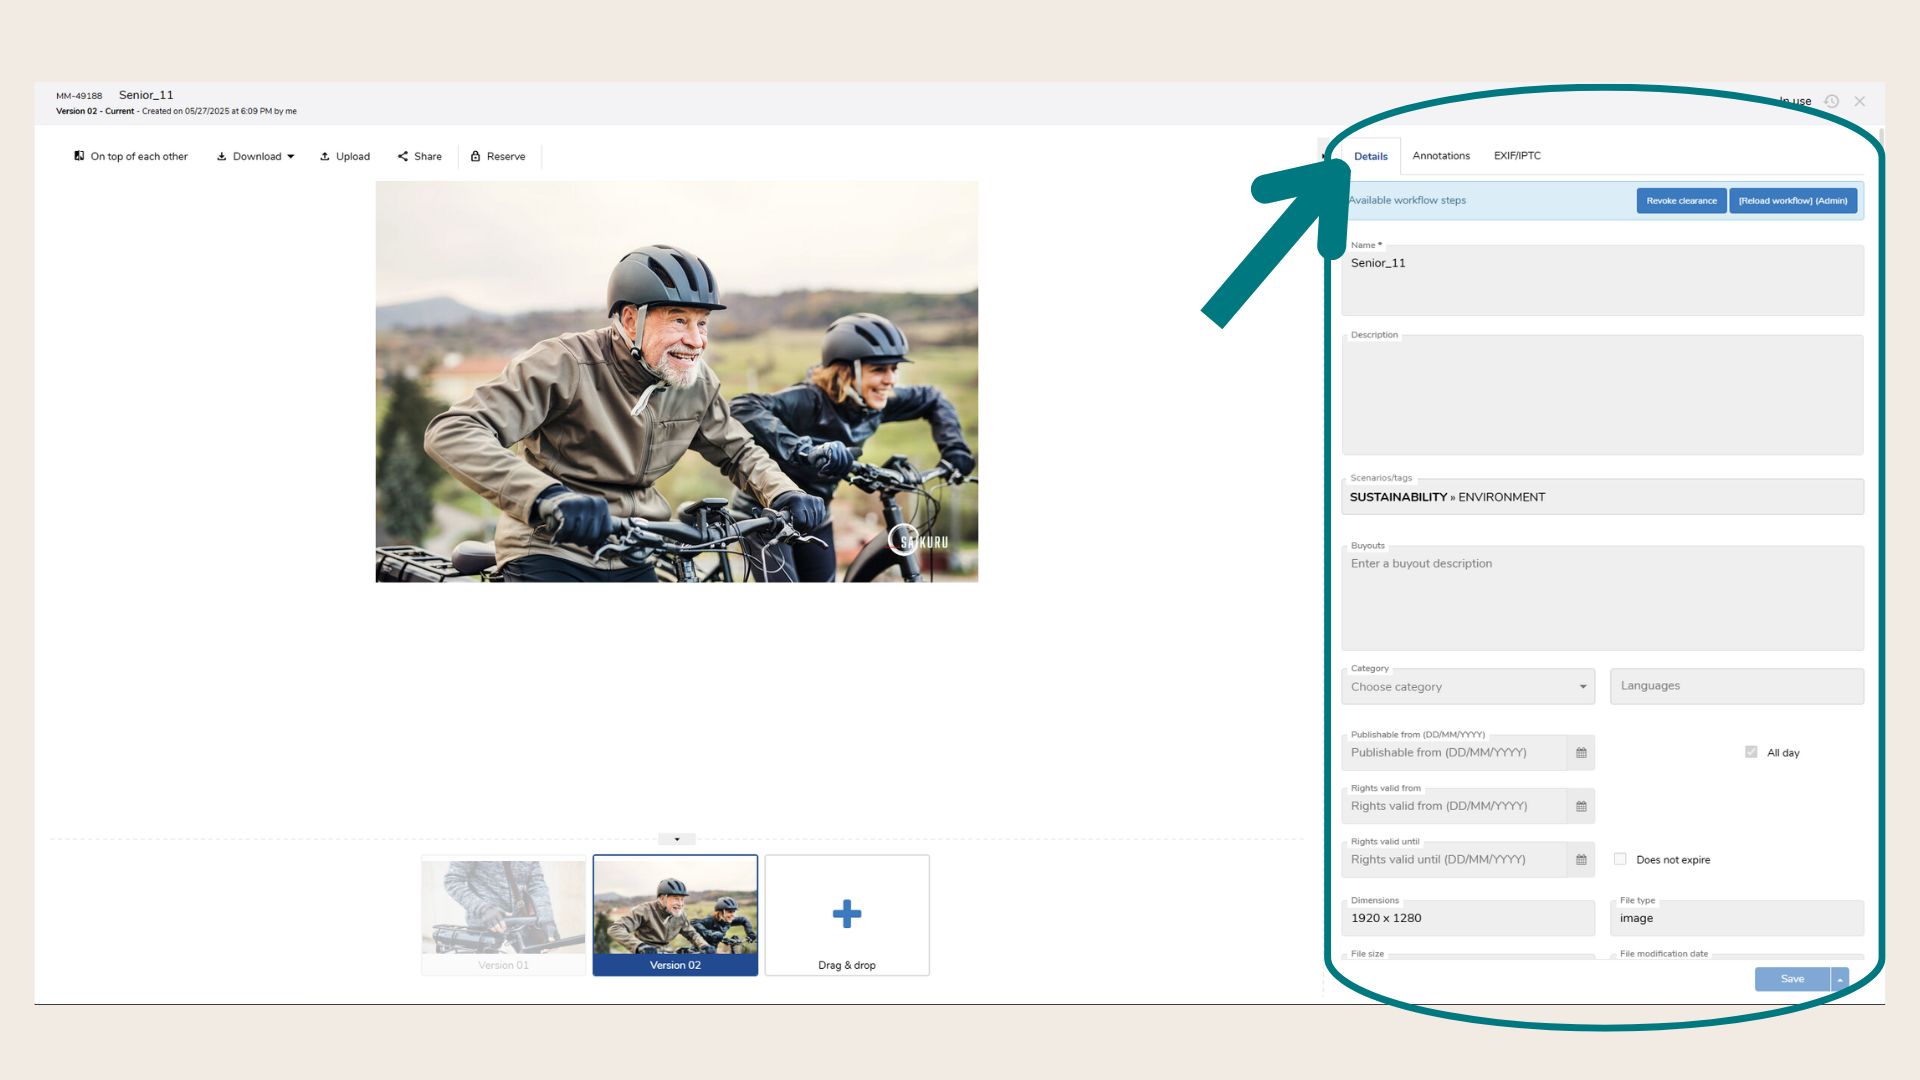The height and width of the screenshot is (1080, 1920).
Task: Click the Revoke clearance button
Action: pos(1681,201)
